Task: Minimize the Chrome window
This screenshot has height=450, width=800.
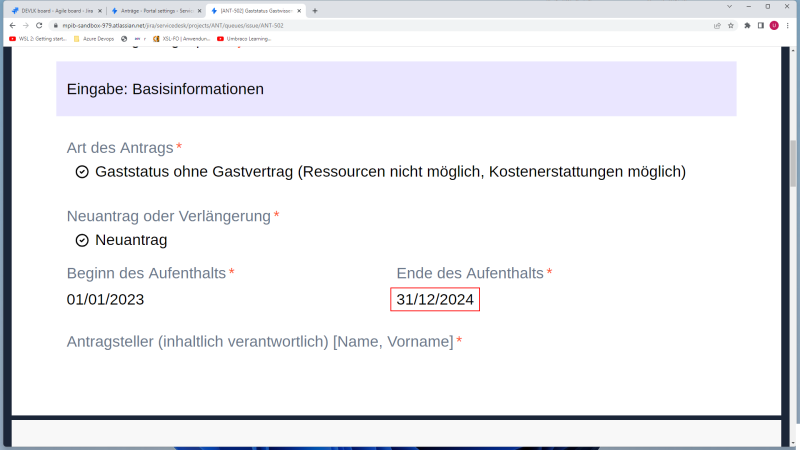Action: [x=749, y=7]
